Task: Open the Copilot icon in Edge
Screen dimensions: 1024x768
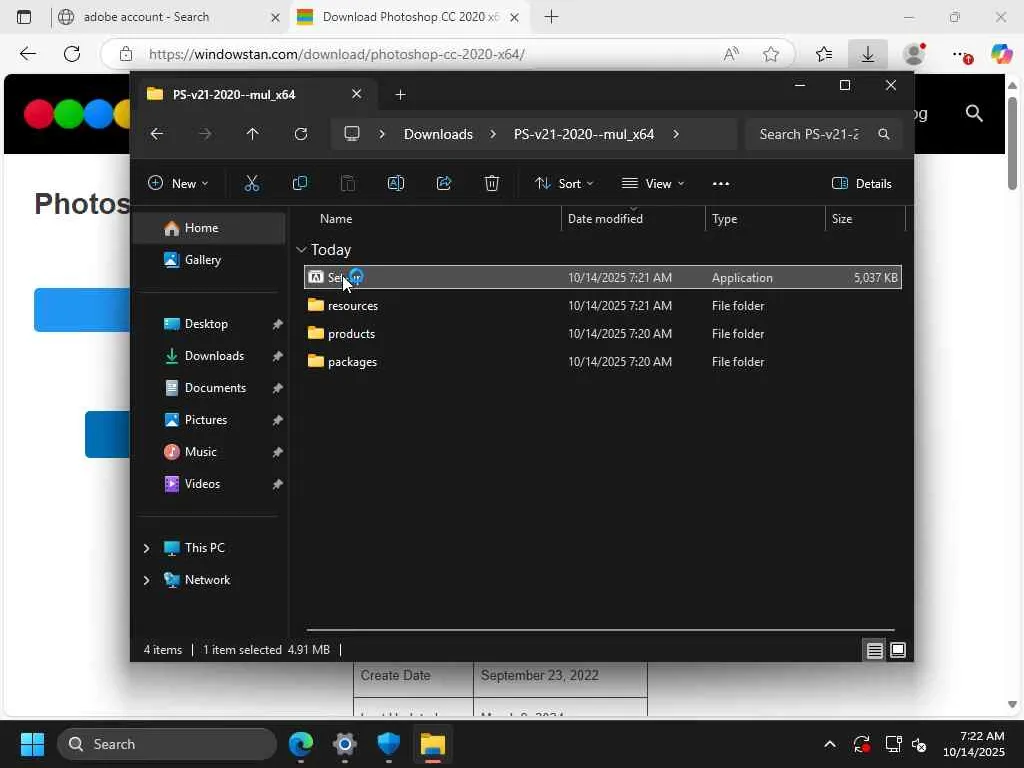Action: (1002, 54)
